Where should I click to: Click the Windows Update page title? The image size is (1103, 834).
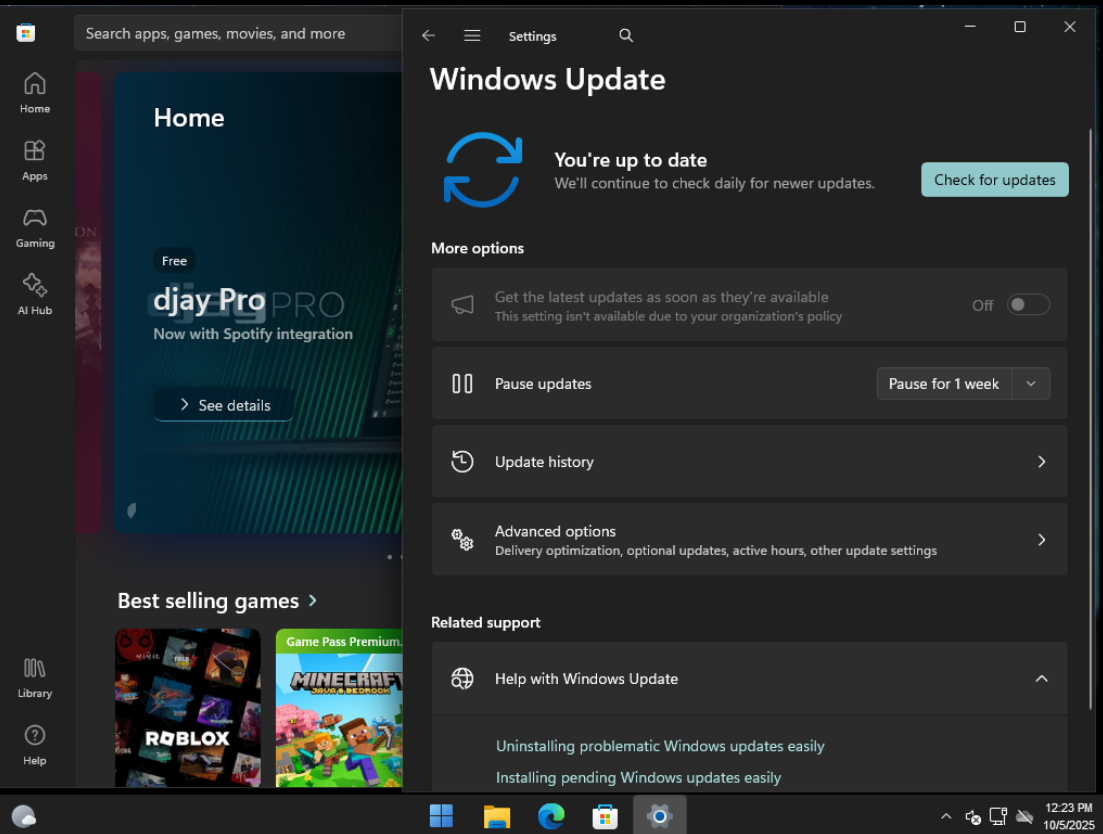point(547,79)
